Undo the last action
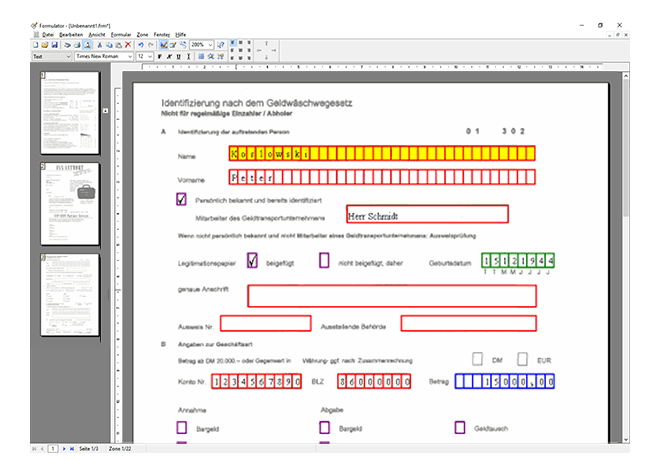The image size is (660, 475). [141, 45]
